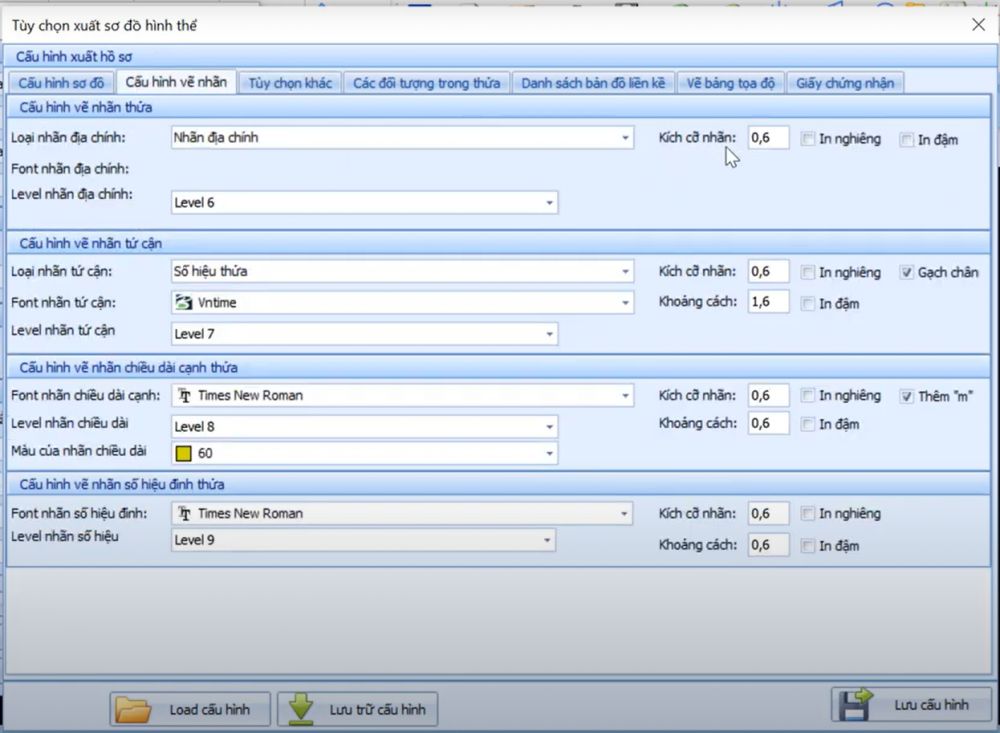The width and height of the screenshot is (1000, 733).
Task: Click the Lưu trữ cấu hình button
Action: [357, 709]
